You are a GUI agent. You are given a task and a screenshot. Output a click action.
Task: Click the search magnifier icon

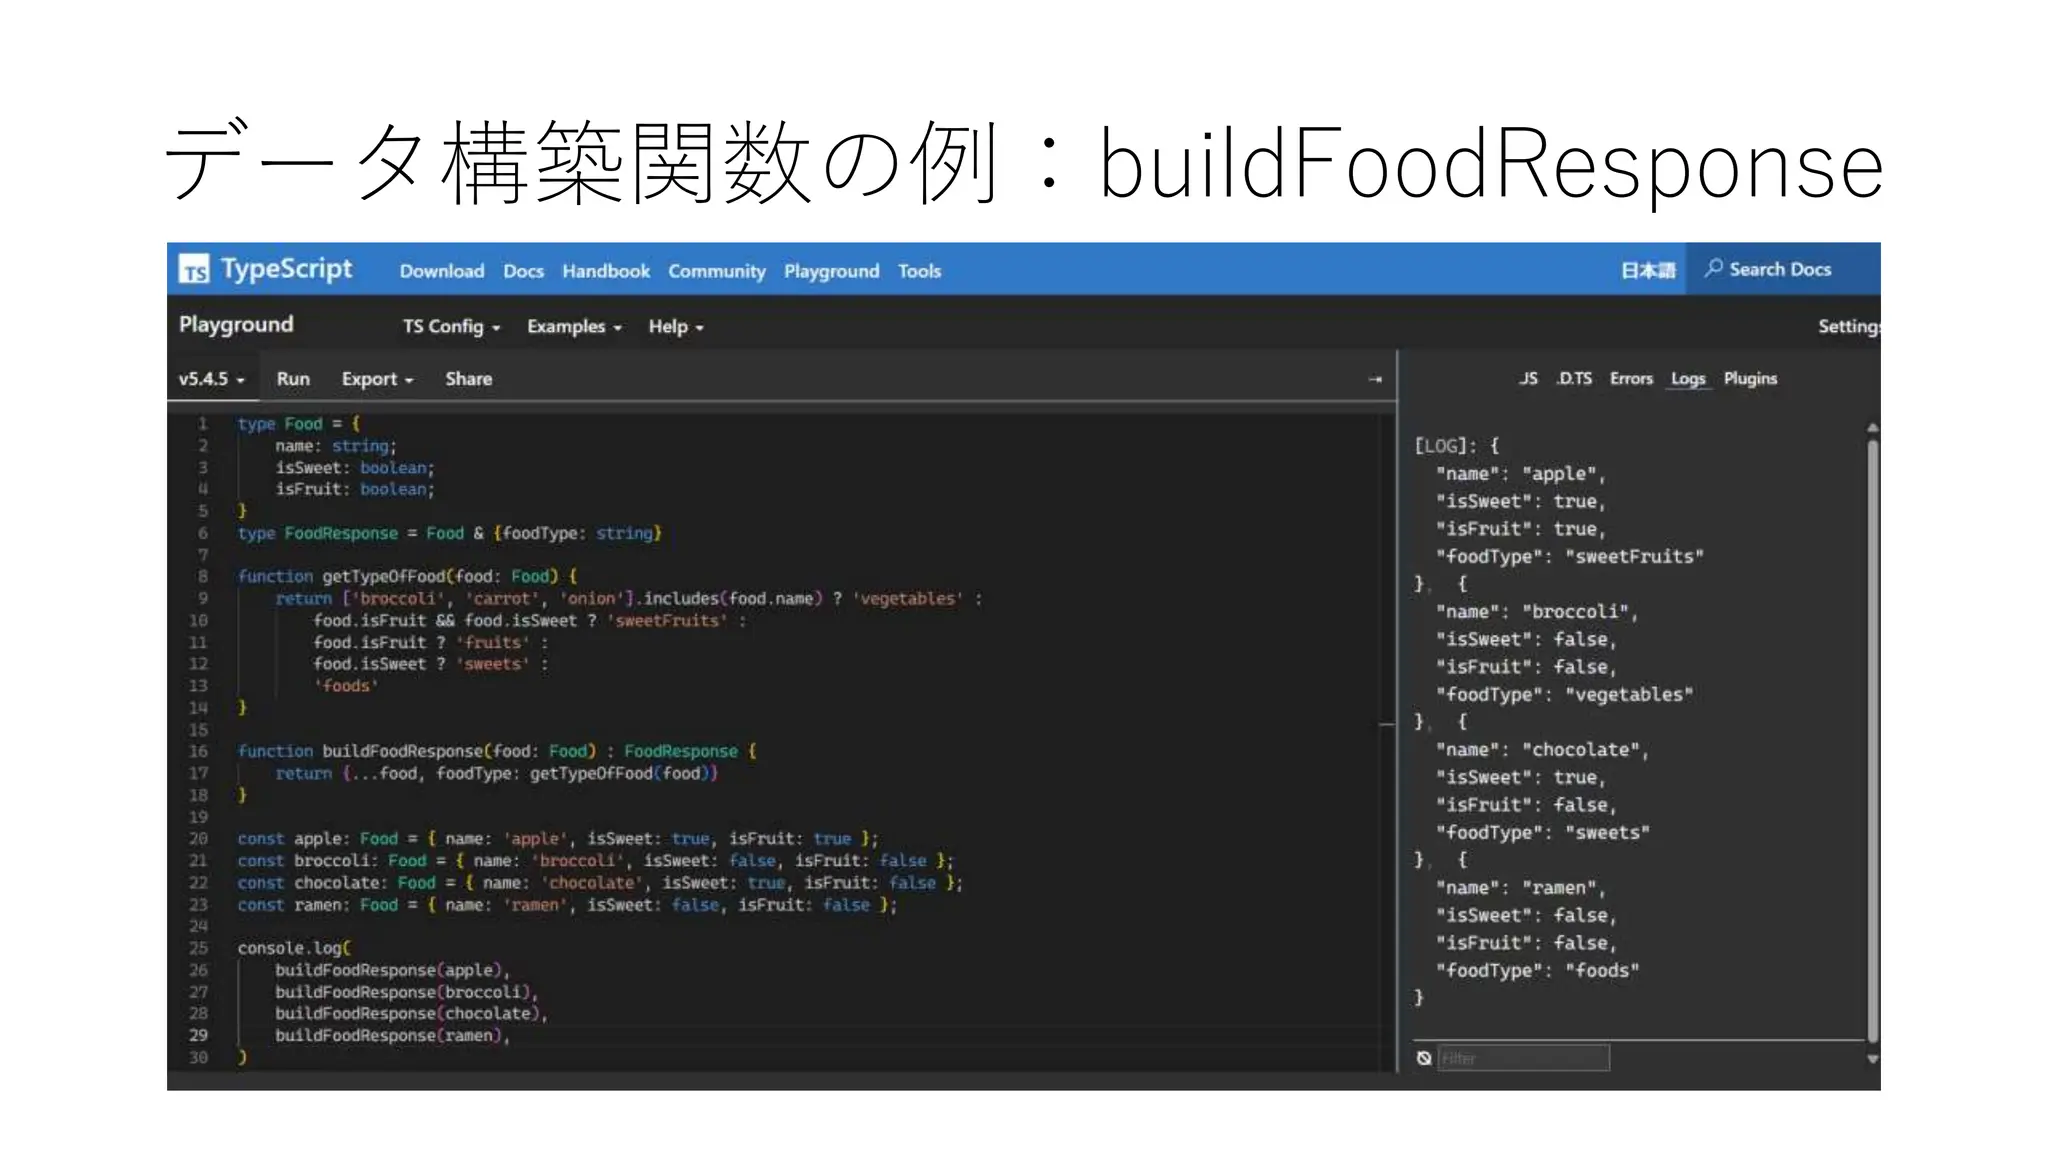click(x=1714, y=268)
